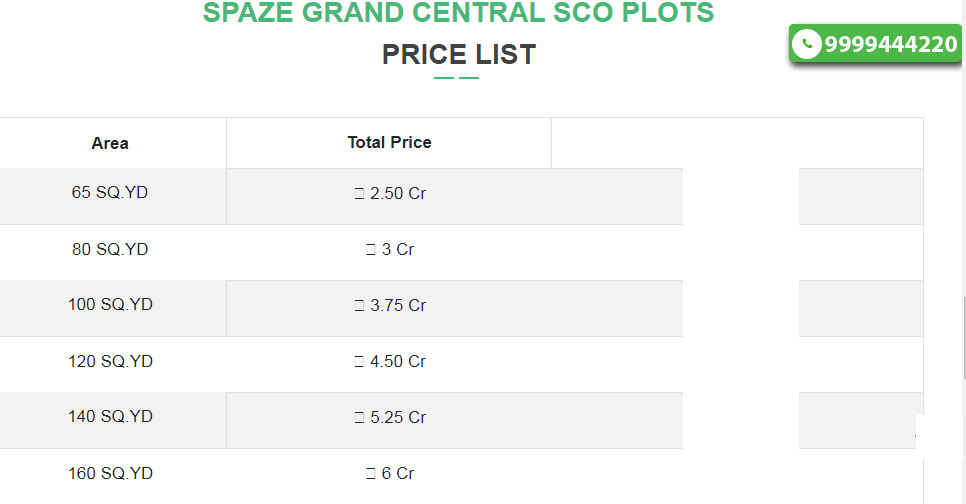Viewport: 966px width, 504px height.
Task: Select the 120 SQ.YD area cell
Action: point(110,361)
